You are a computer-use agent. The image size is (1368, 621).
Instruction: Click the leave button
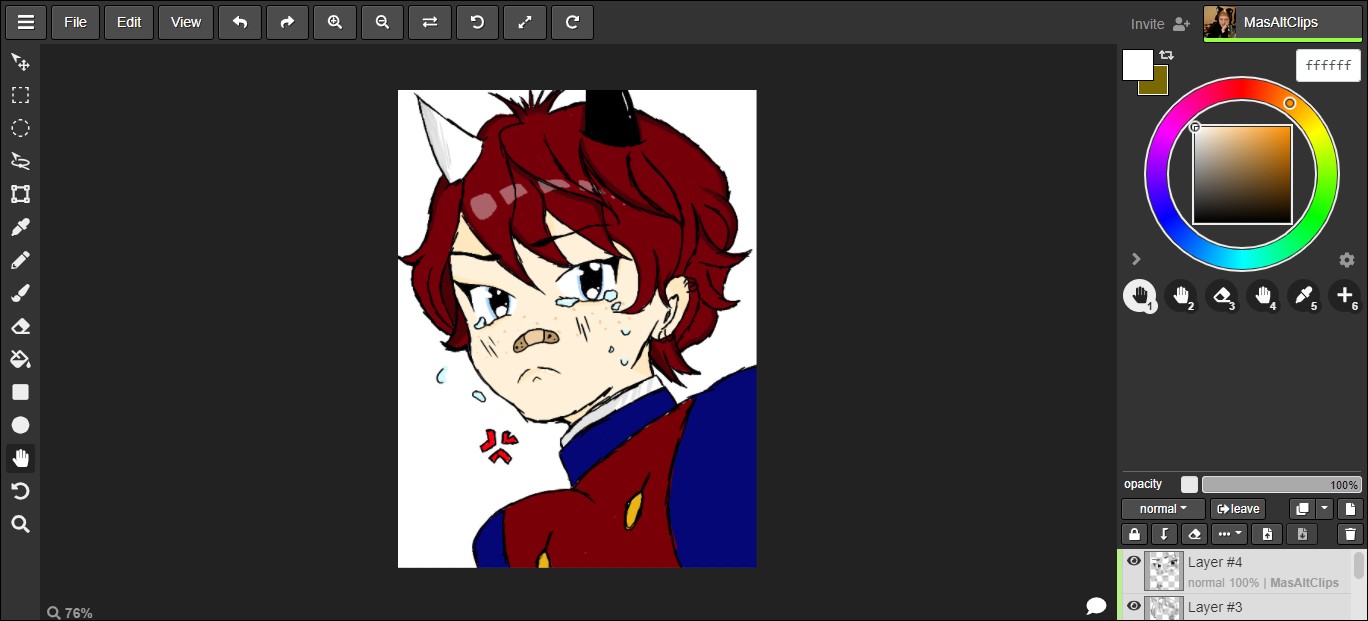[1238, 509]
